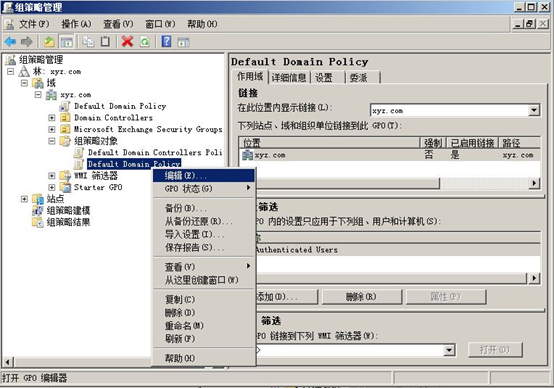The height and width of the screenshot is (388, 554).
Task: Switch to the 设置 tab
Action: pyautogui.click(x=327, y=77)
